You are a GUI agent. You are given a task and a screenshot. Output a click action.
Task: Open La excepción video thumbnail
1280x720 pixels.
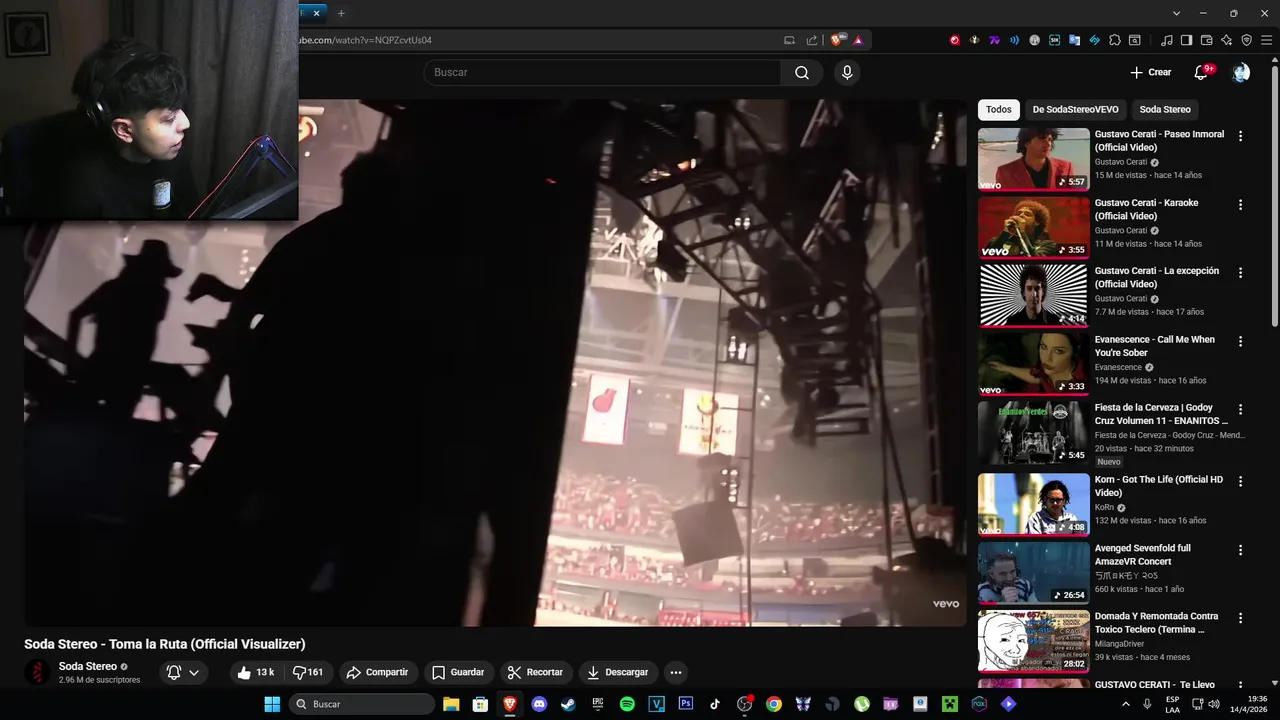pos(1034,296)
